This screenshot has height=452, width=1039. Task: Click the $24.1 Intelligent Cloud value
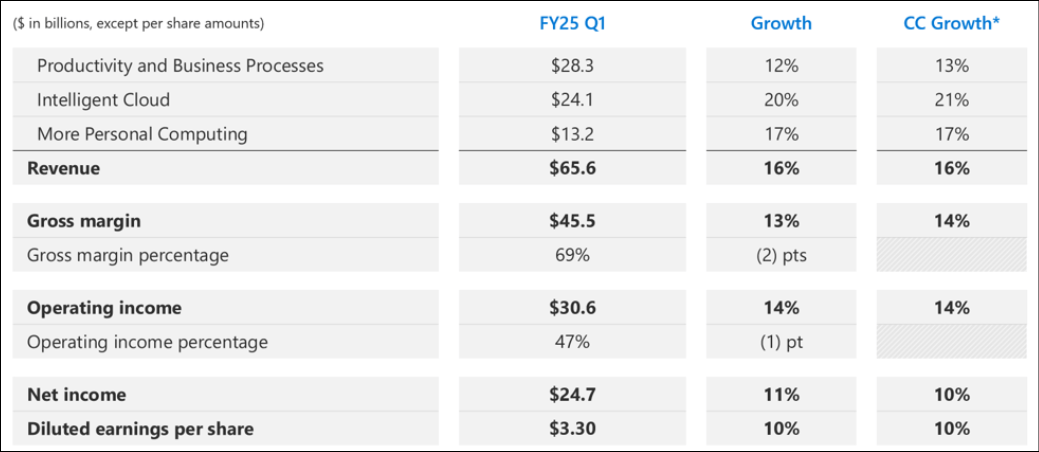[572, 100]
